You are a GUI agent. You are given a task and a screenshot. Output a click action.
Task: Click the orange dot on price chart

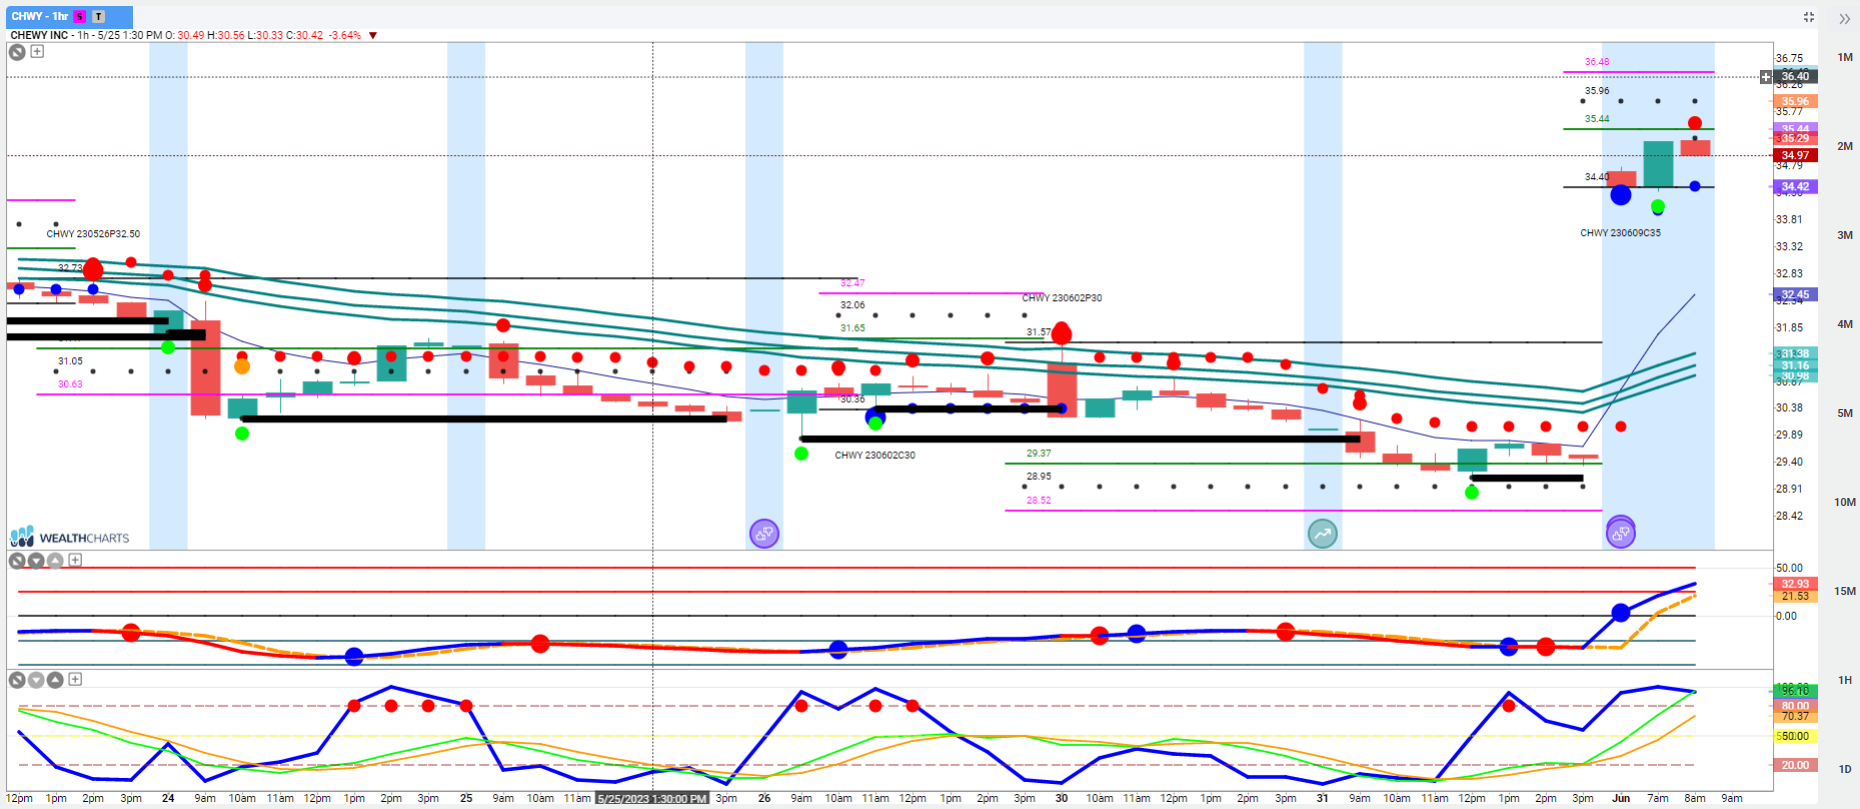tap(242, 367)
